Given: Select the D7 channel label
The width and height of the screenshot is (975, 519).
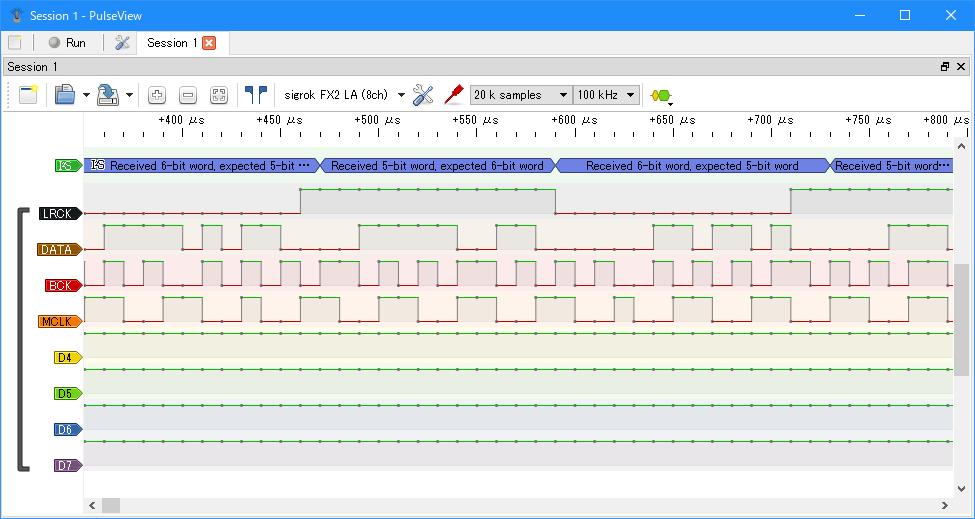Looking at the screenshot, I should click(x=68, y=466).
